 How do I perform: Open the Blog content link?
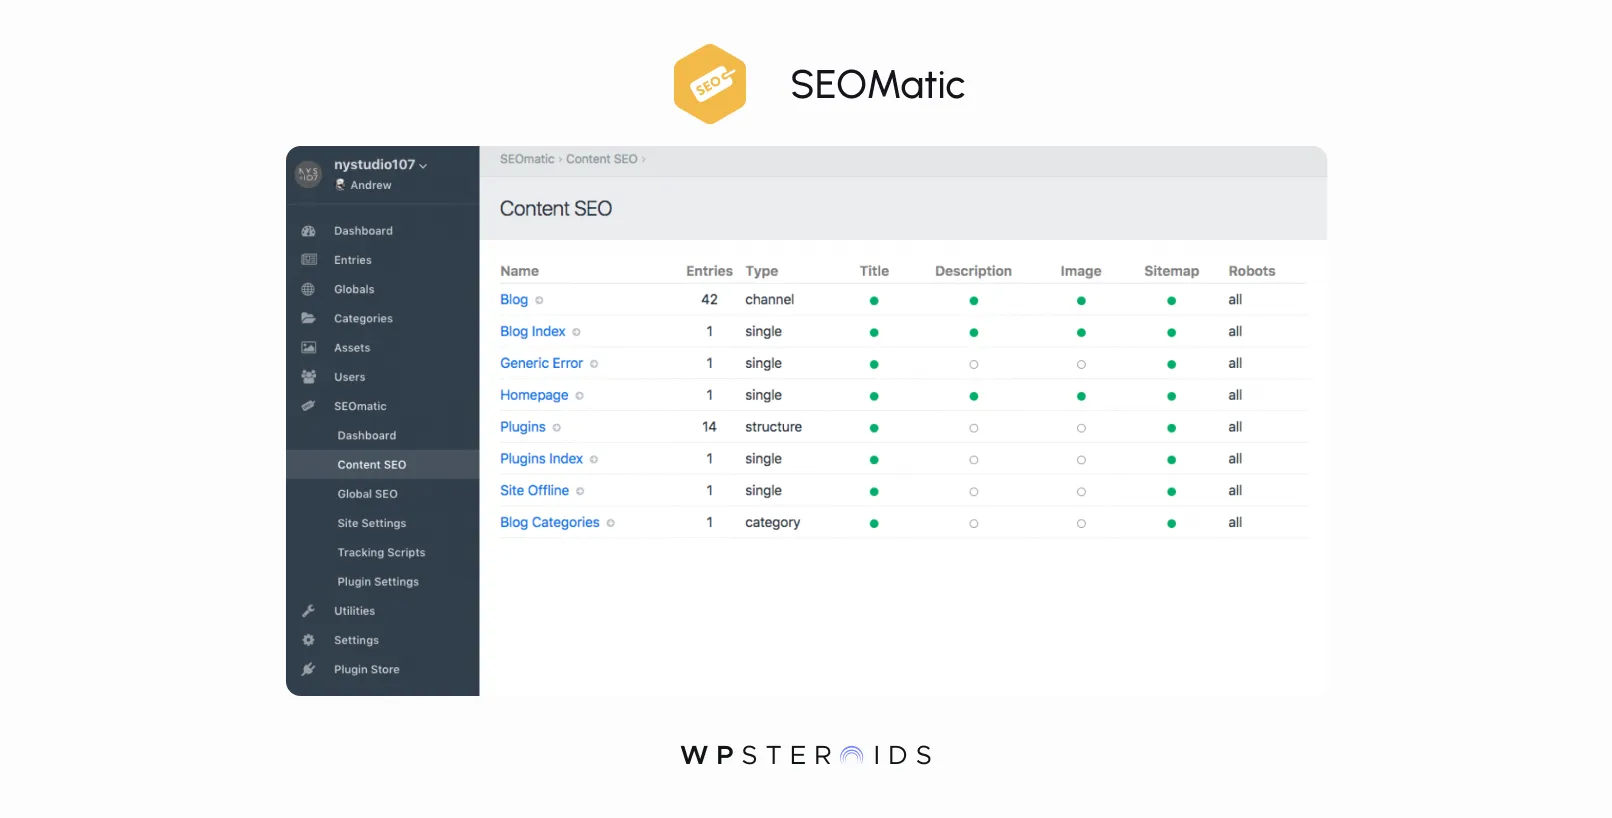(514, 300)
